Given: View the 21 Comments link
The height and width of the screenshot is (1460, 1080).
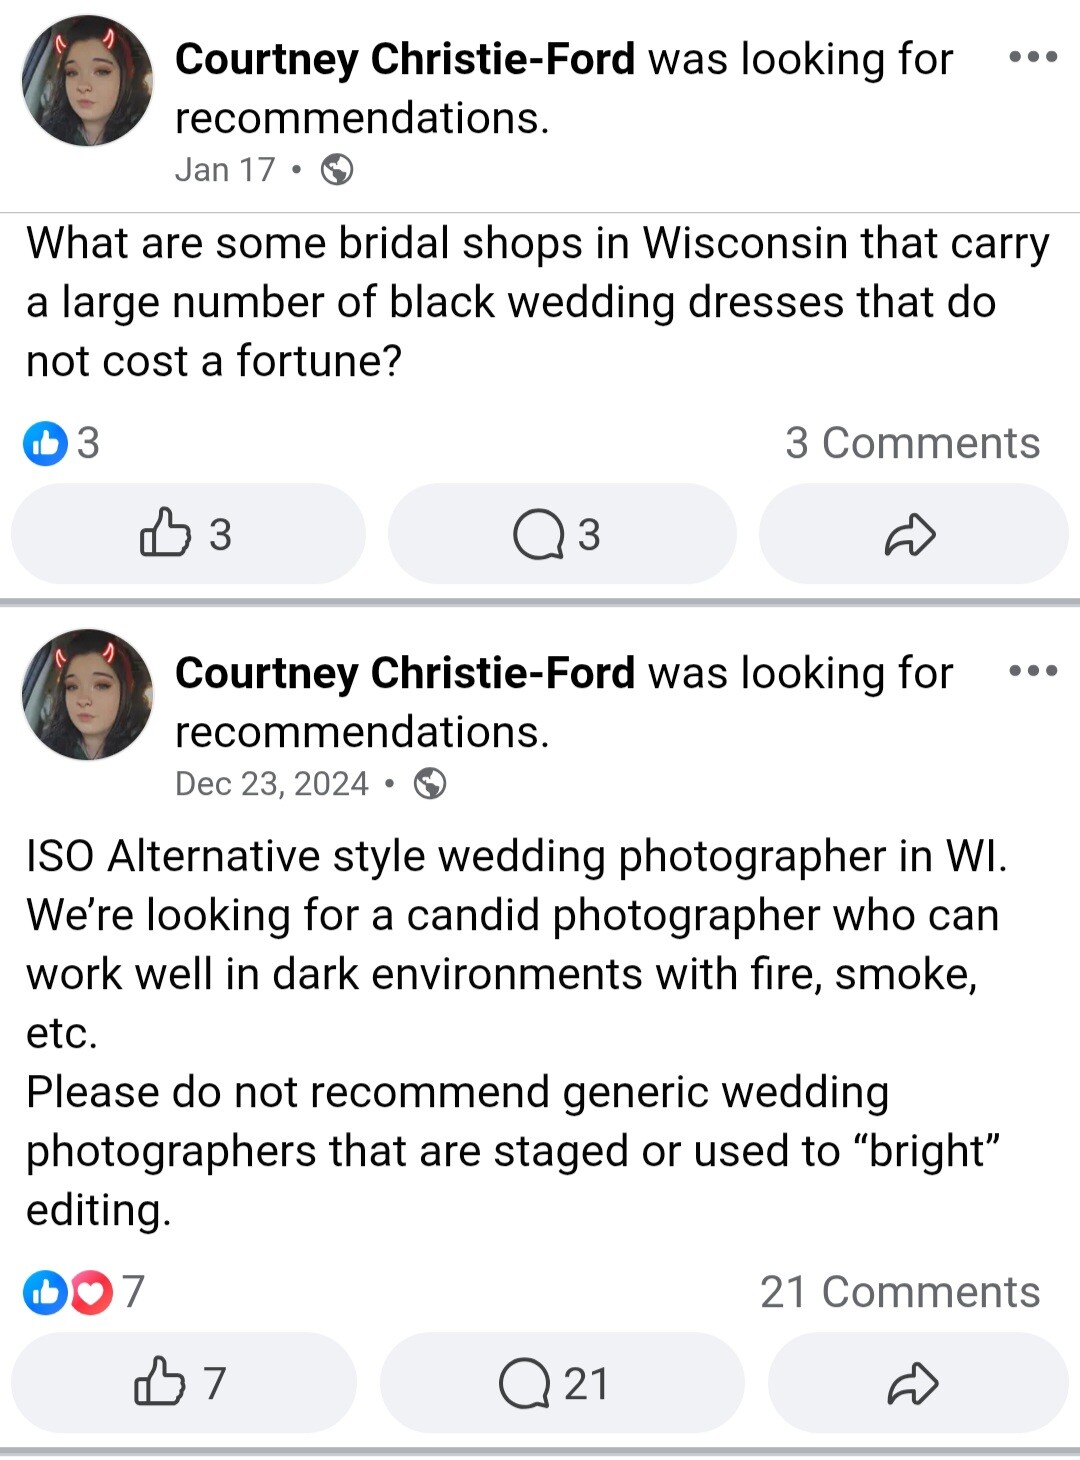Looking at the screenshot, I should 900,1292.
